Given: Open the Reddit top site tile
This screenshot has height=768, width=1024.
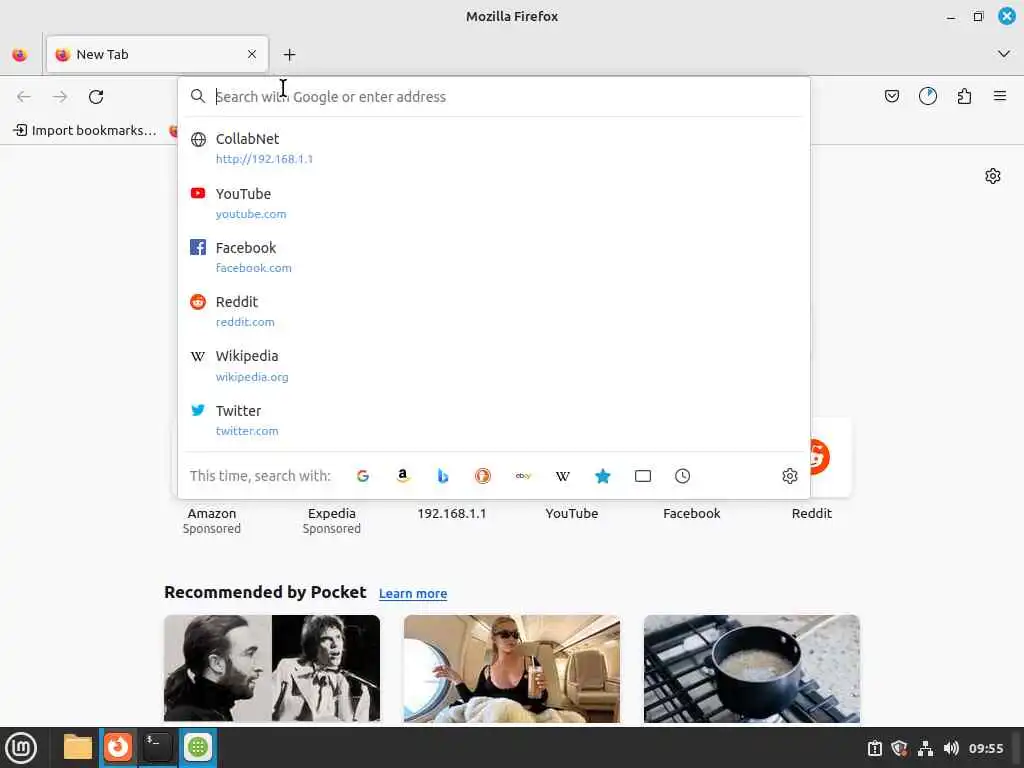Looking at the screenshot, I should pos(830,457).
